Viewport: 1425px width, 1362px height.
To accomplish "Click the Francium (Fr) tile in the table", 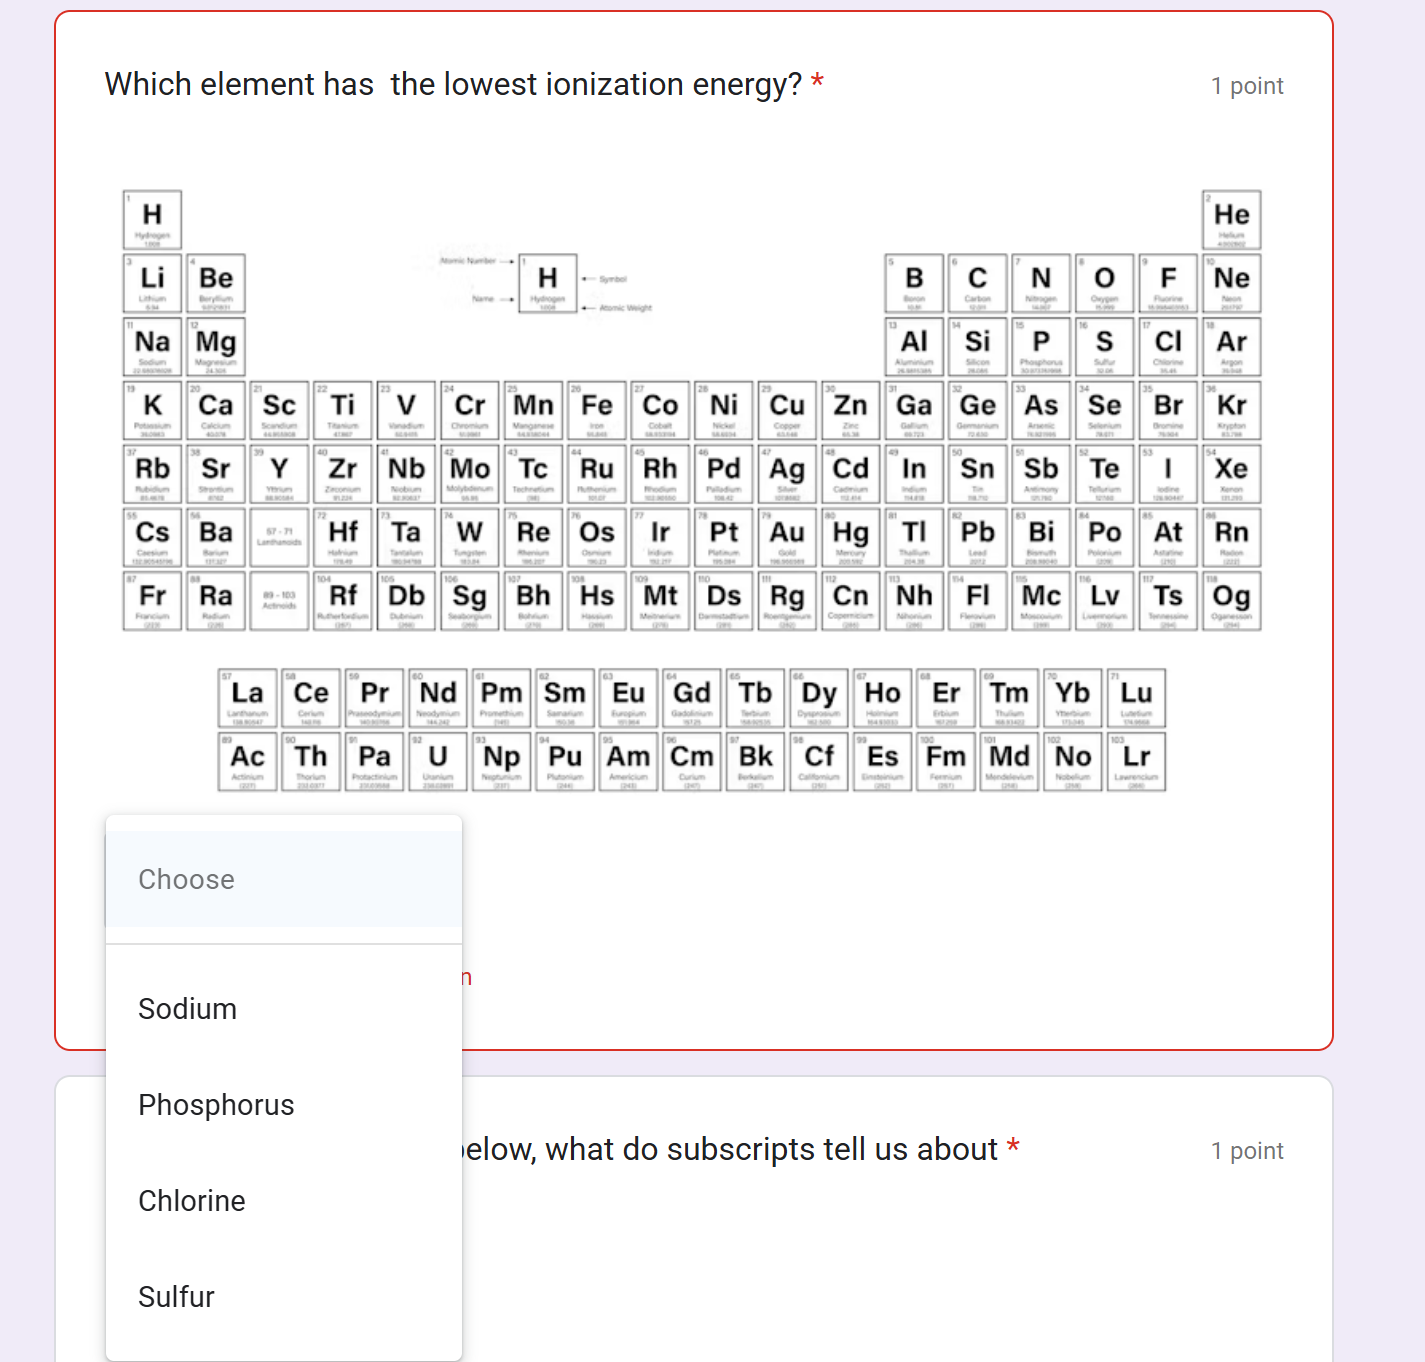I will [x=152, y=599].
